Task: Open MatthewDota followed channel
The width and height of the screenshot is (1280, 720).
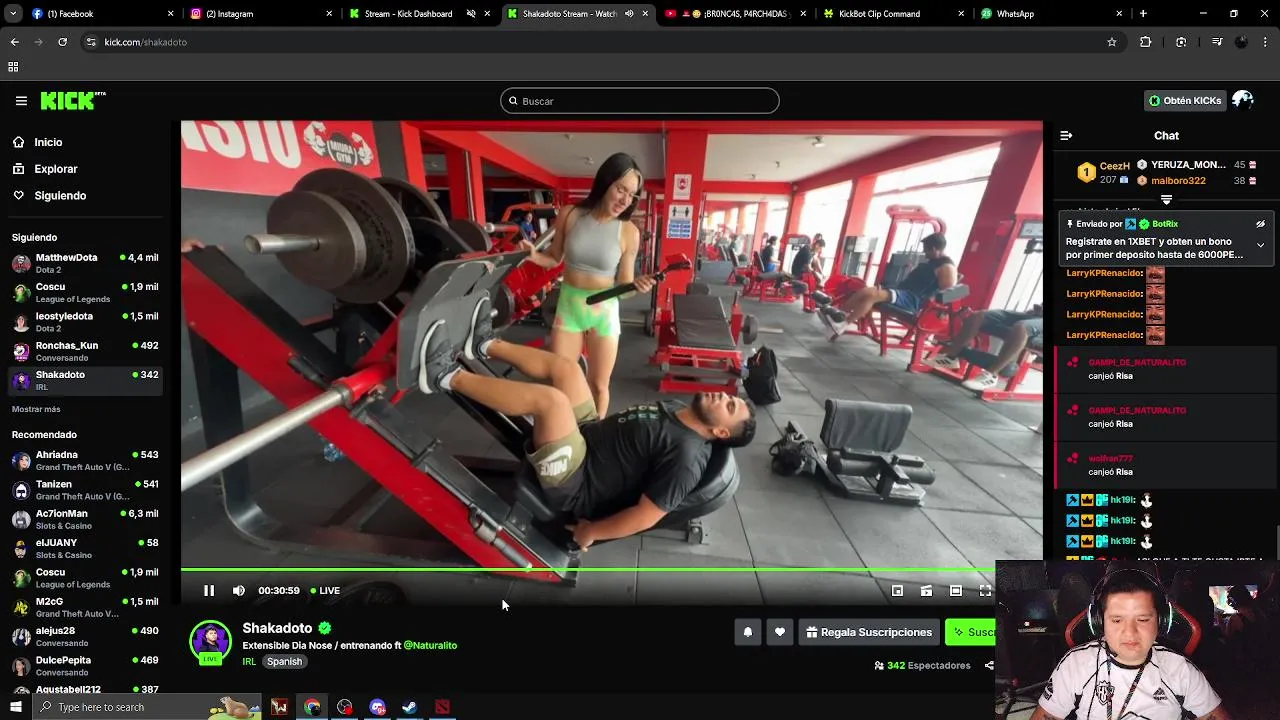Action: [x=85, y=263]
